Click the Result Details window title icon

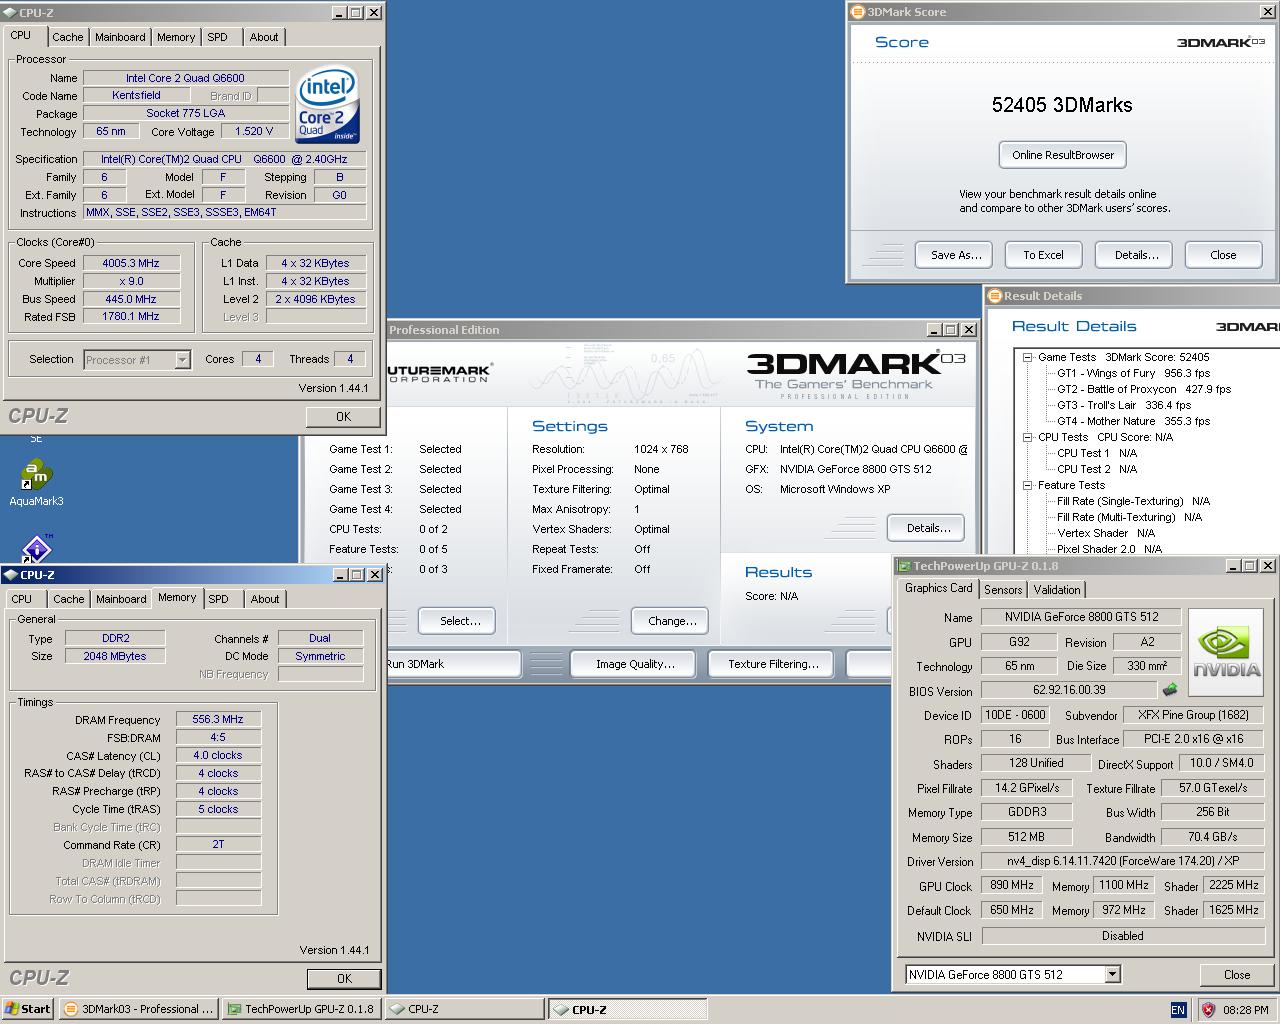994,296
